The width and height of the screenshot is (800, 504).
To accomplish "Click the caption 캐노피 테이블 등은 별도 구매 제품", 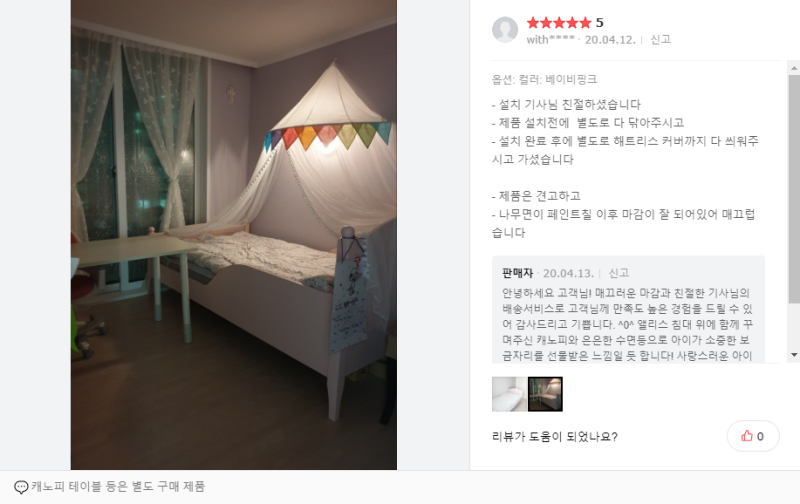I will [x=118, y=487].
